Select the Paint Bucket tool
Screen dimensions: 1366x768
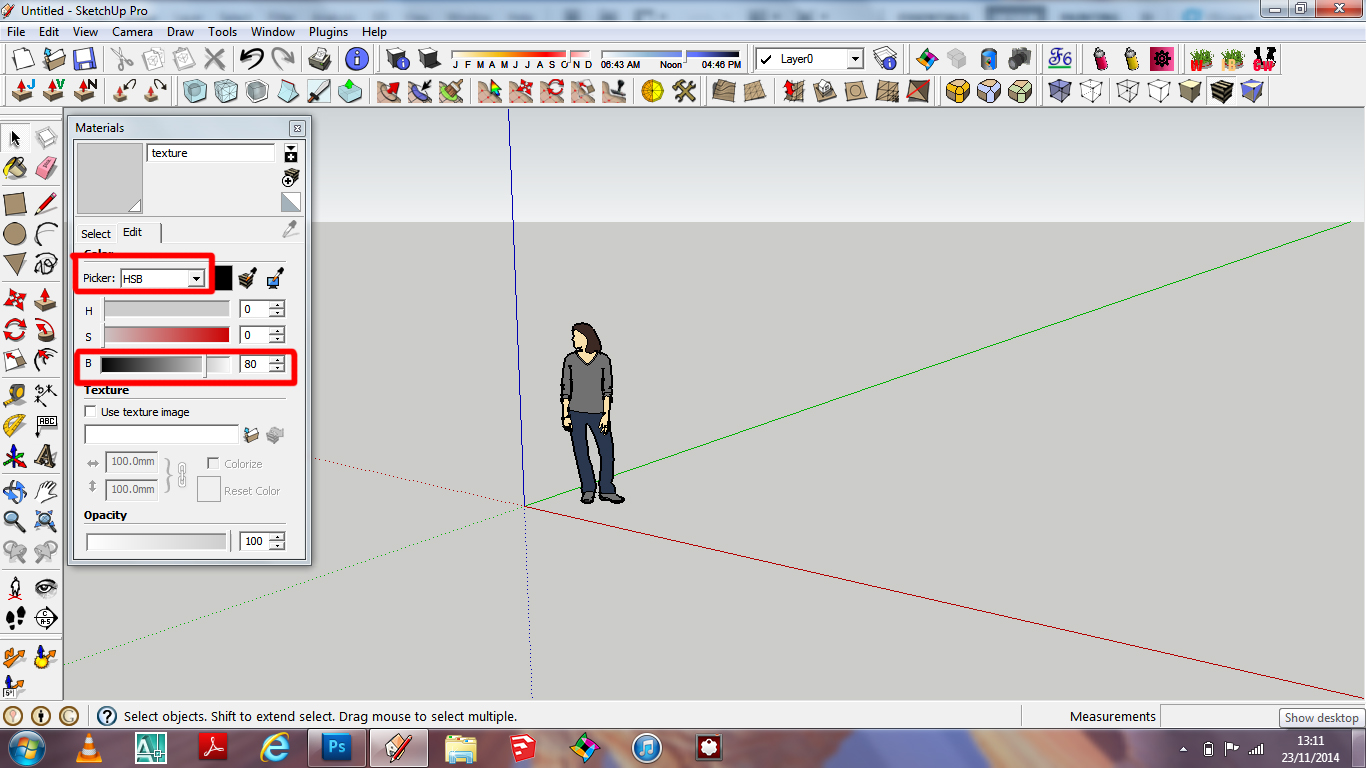[15, 167]
